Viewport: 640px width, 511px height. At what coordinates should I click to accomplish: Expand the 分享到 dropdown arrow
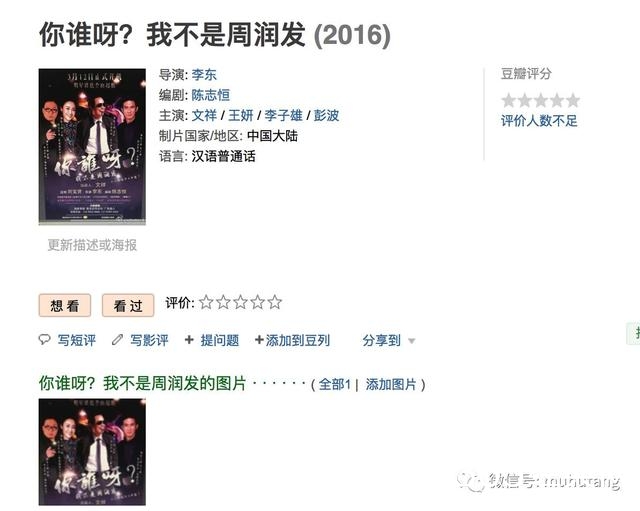411,341
